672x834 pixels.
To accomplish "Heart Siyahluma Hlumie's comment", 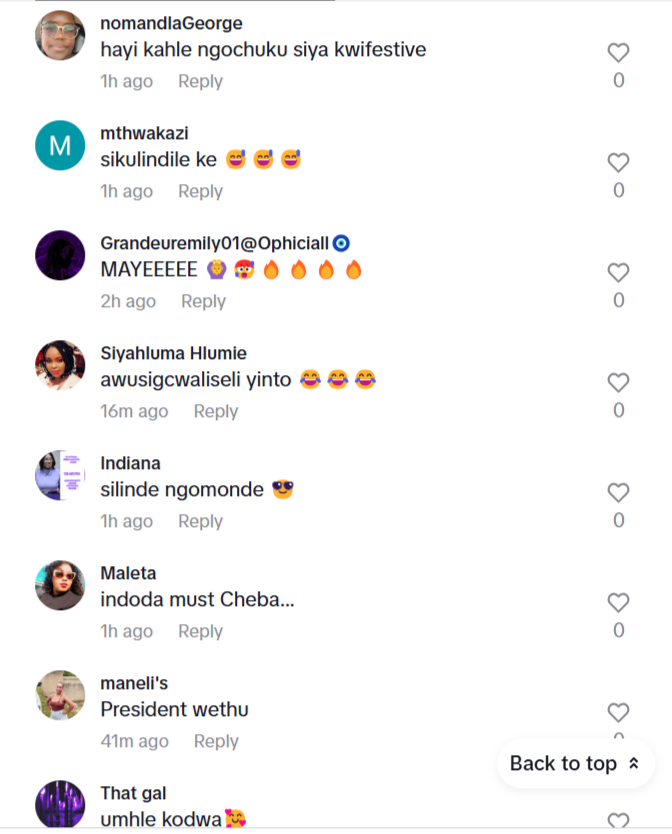I will 619,383.
